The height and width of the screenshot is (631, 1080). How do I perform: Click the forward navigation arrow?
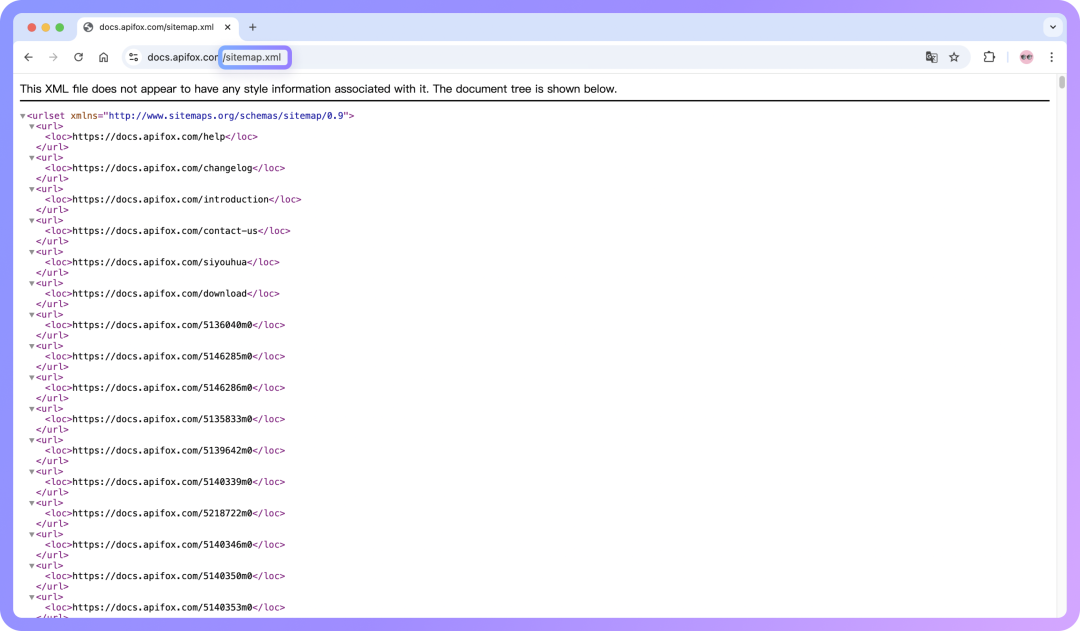53,57
